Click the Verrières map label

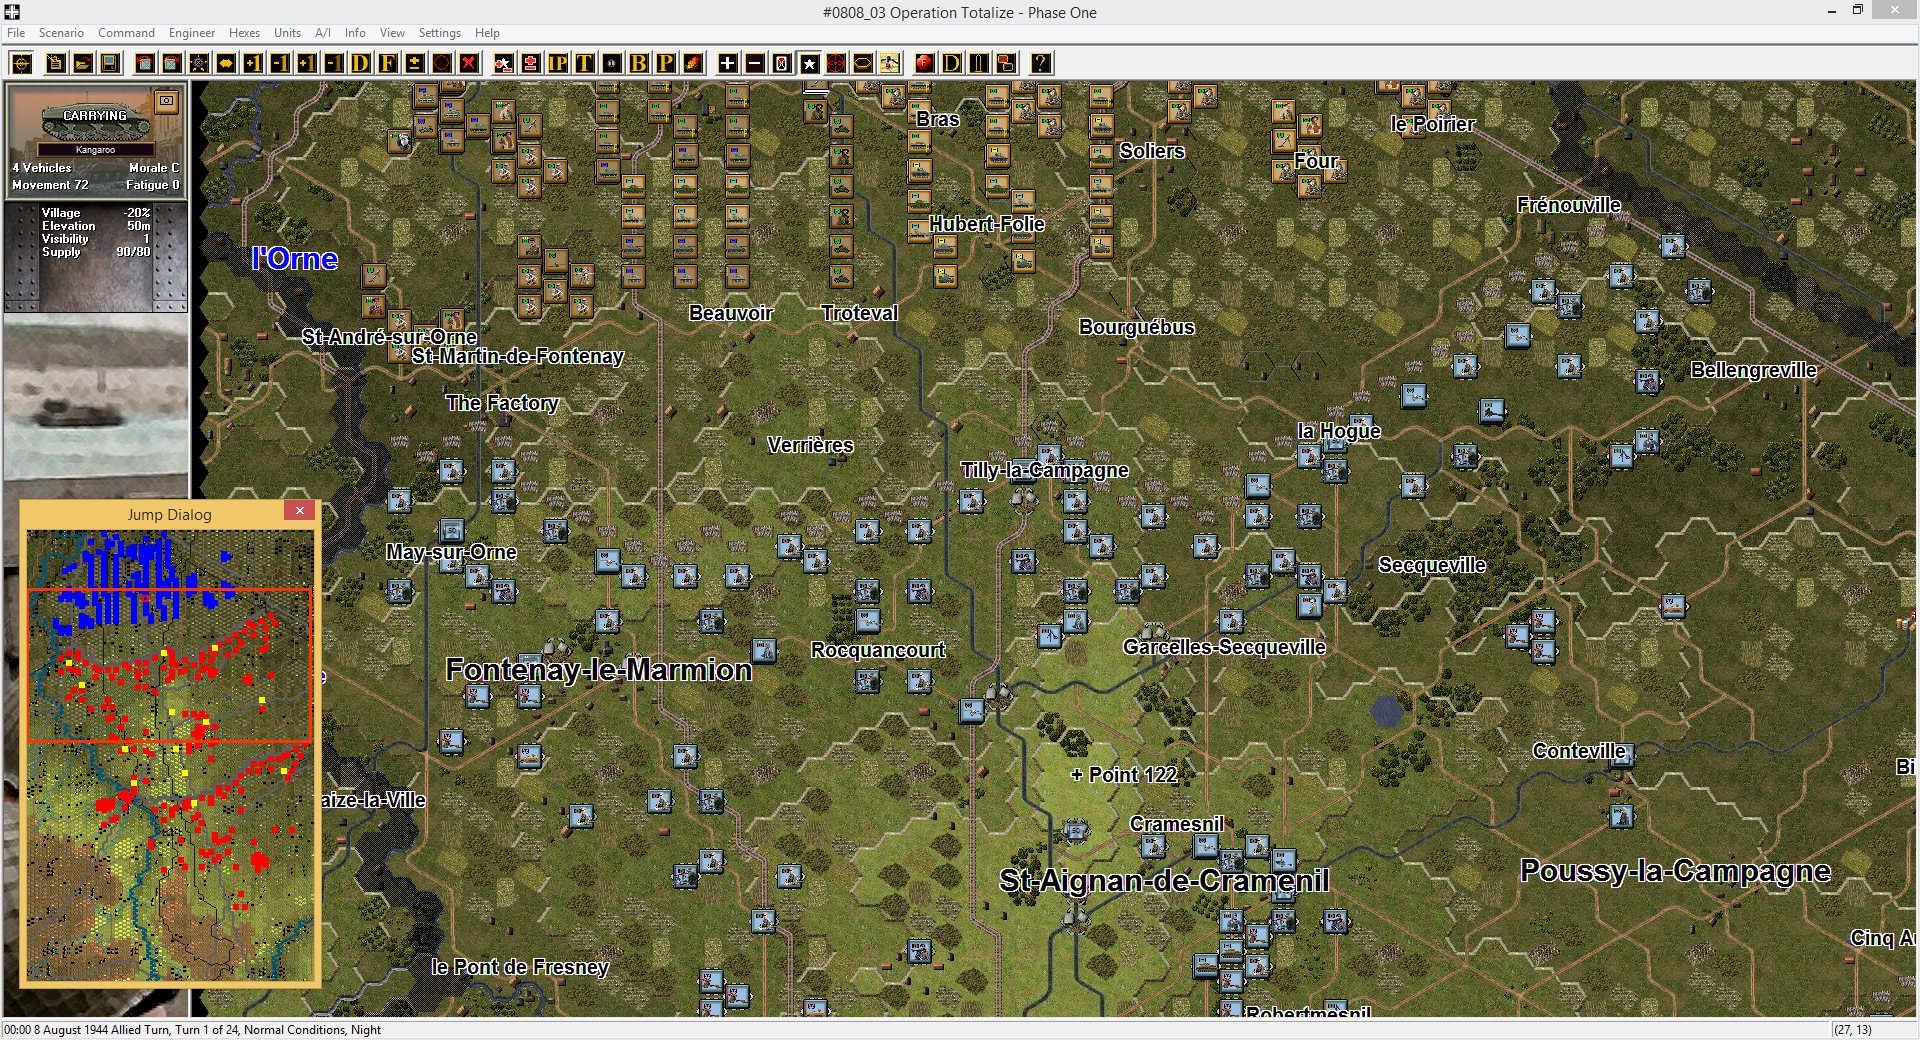(810, 445)
